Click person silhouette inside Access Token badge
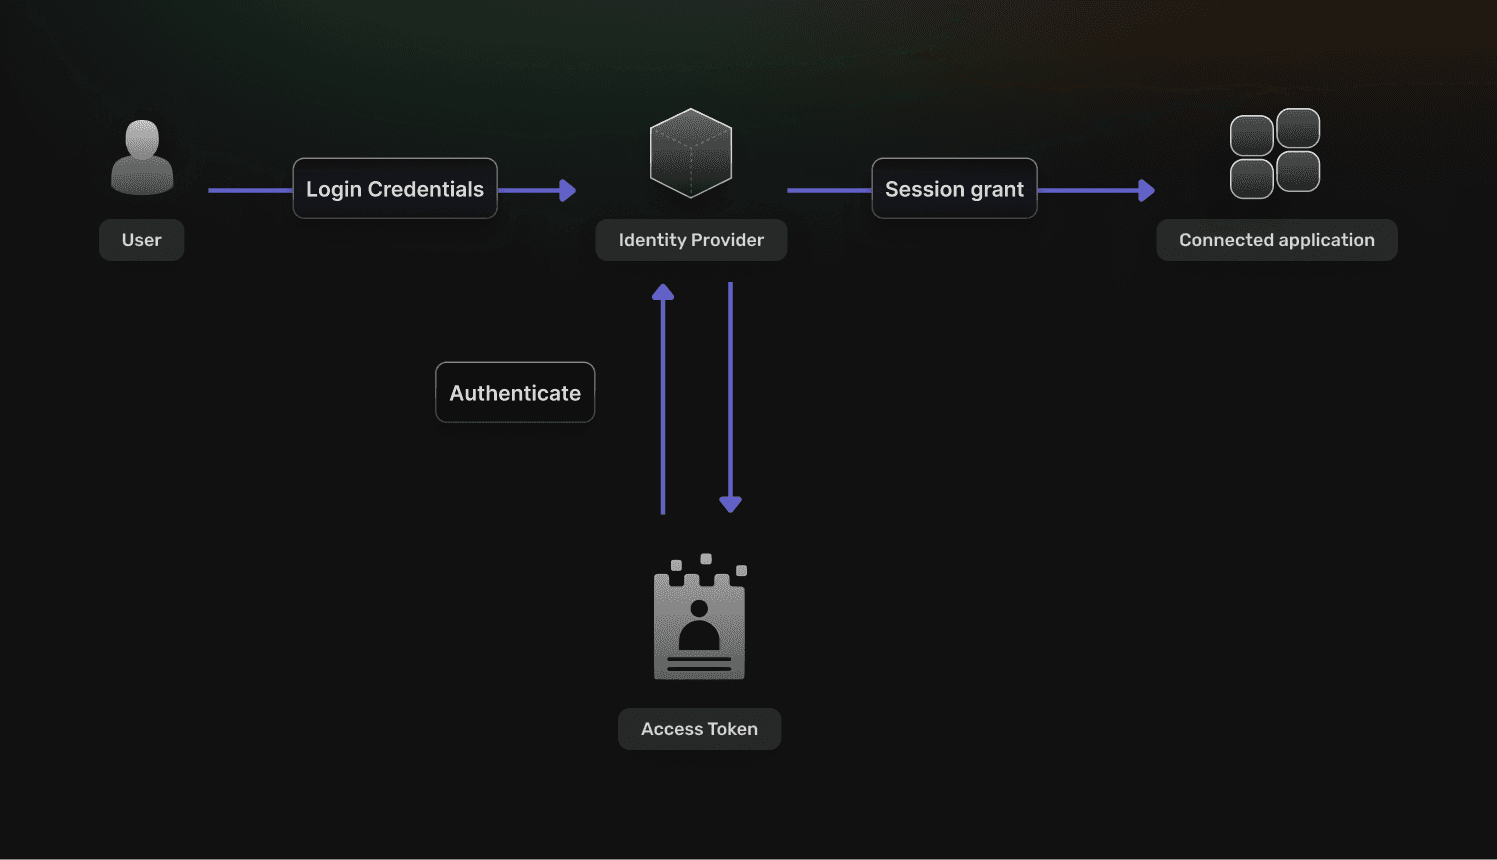The height and width of the screenshot is (860, 1497). coord(699,626)
